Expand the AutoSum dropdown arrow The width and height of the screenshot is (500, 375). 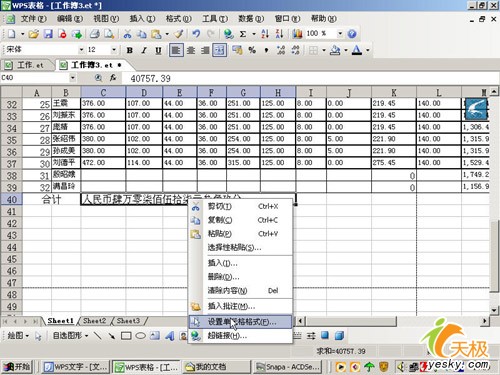[254, 34]
